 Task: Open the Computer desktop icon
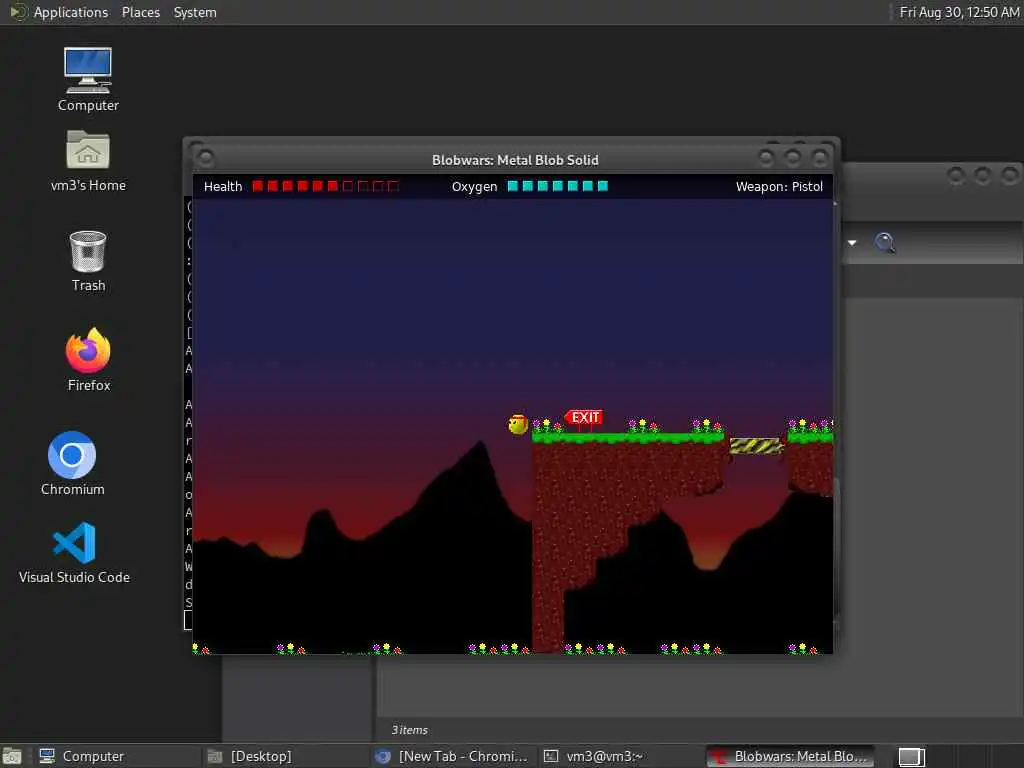click(88, 80)
